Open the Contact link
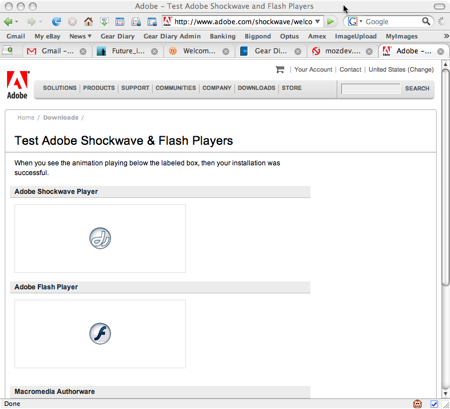The height and width of the screenshot is (409, 450). click(350, 69)
